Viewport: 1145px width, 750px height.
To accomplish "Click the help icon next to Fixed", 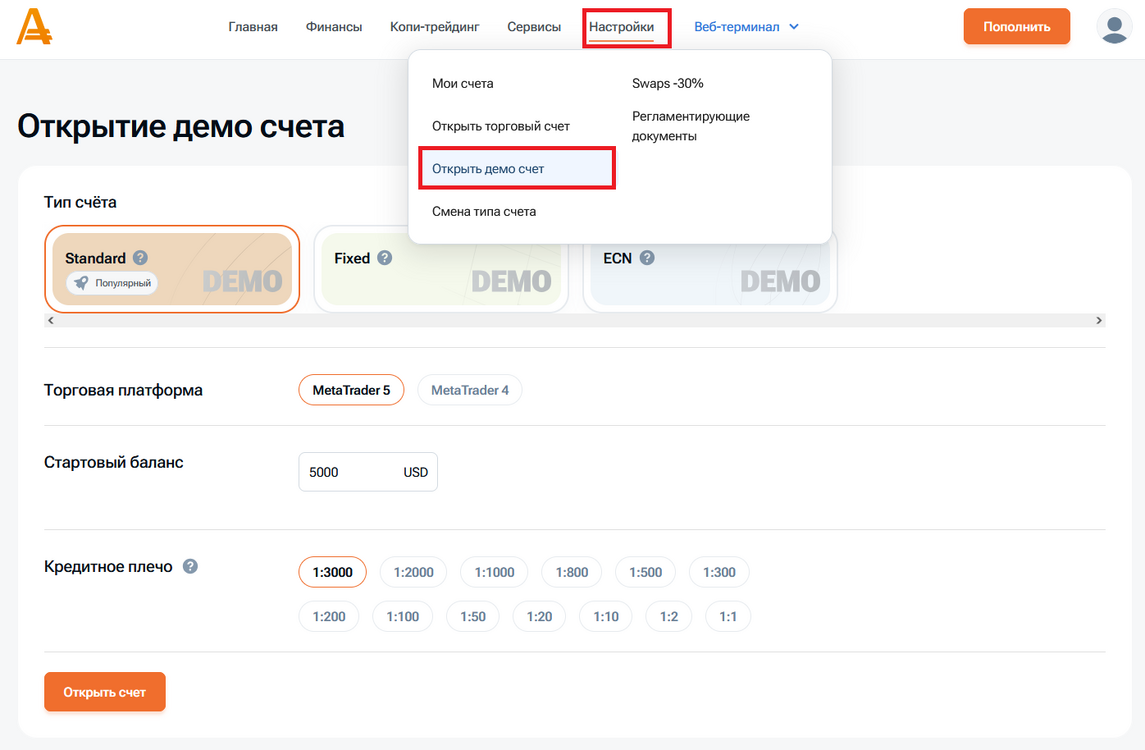I will tap(385, 258).
